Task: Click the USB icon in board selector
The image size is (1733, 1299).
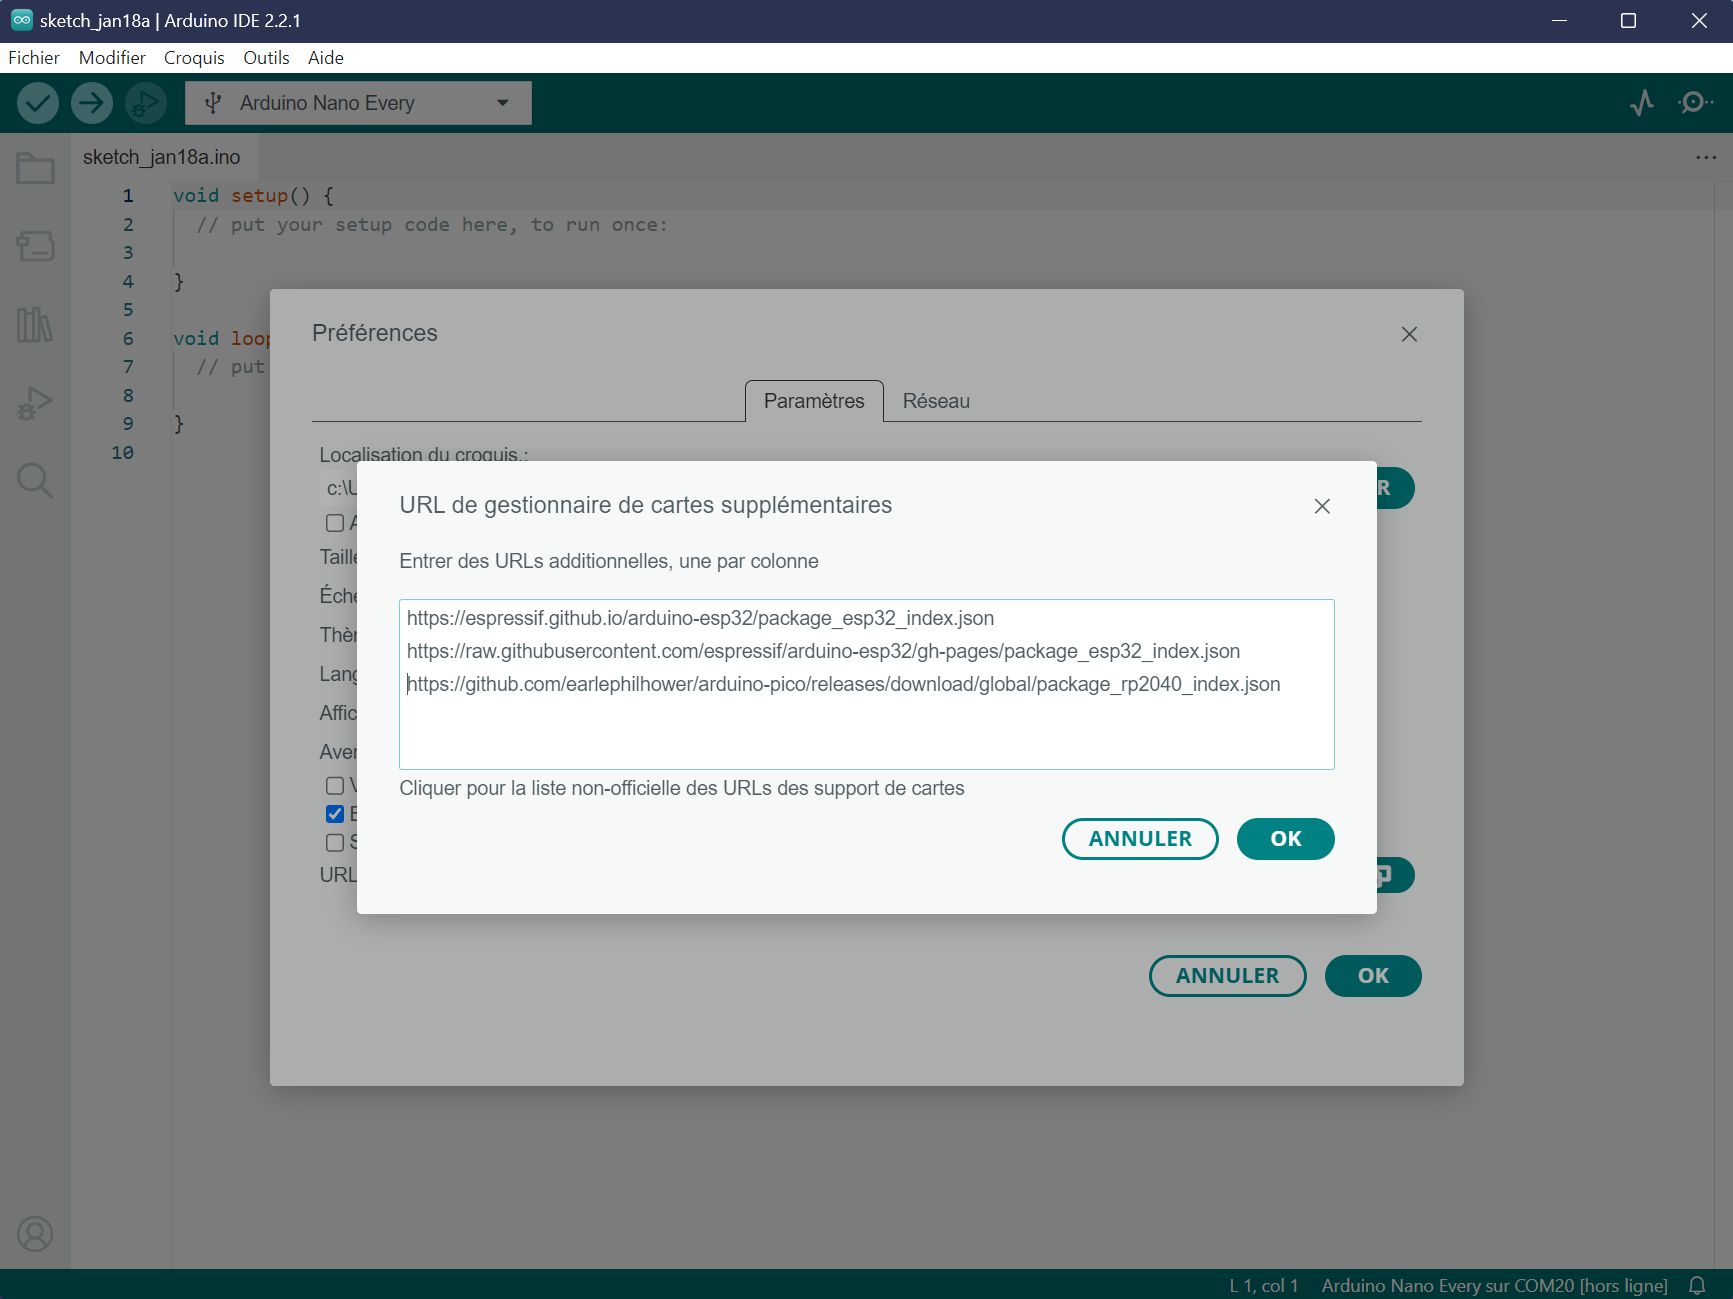Action: coord(212,103)
